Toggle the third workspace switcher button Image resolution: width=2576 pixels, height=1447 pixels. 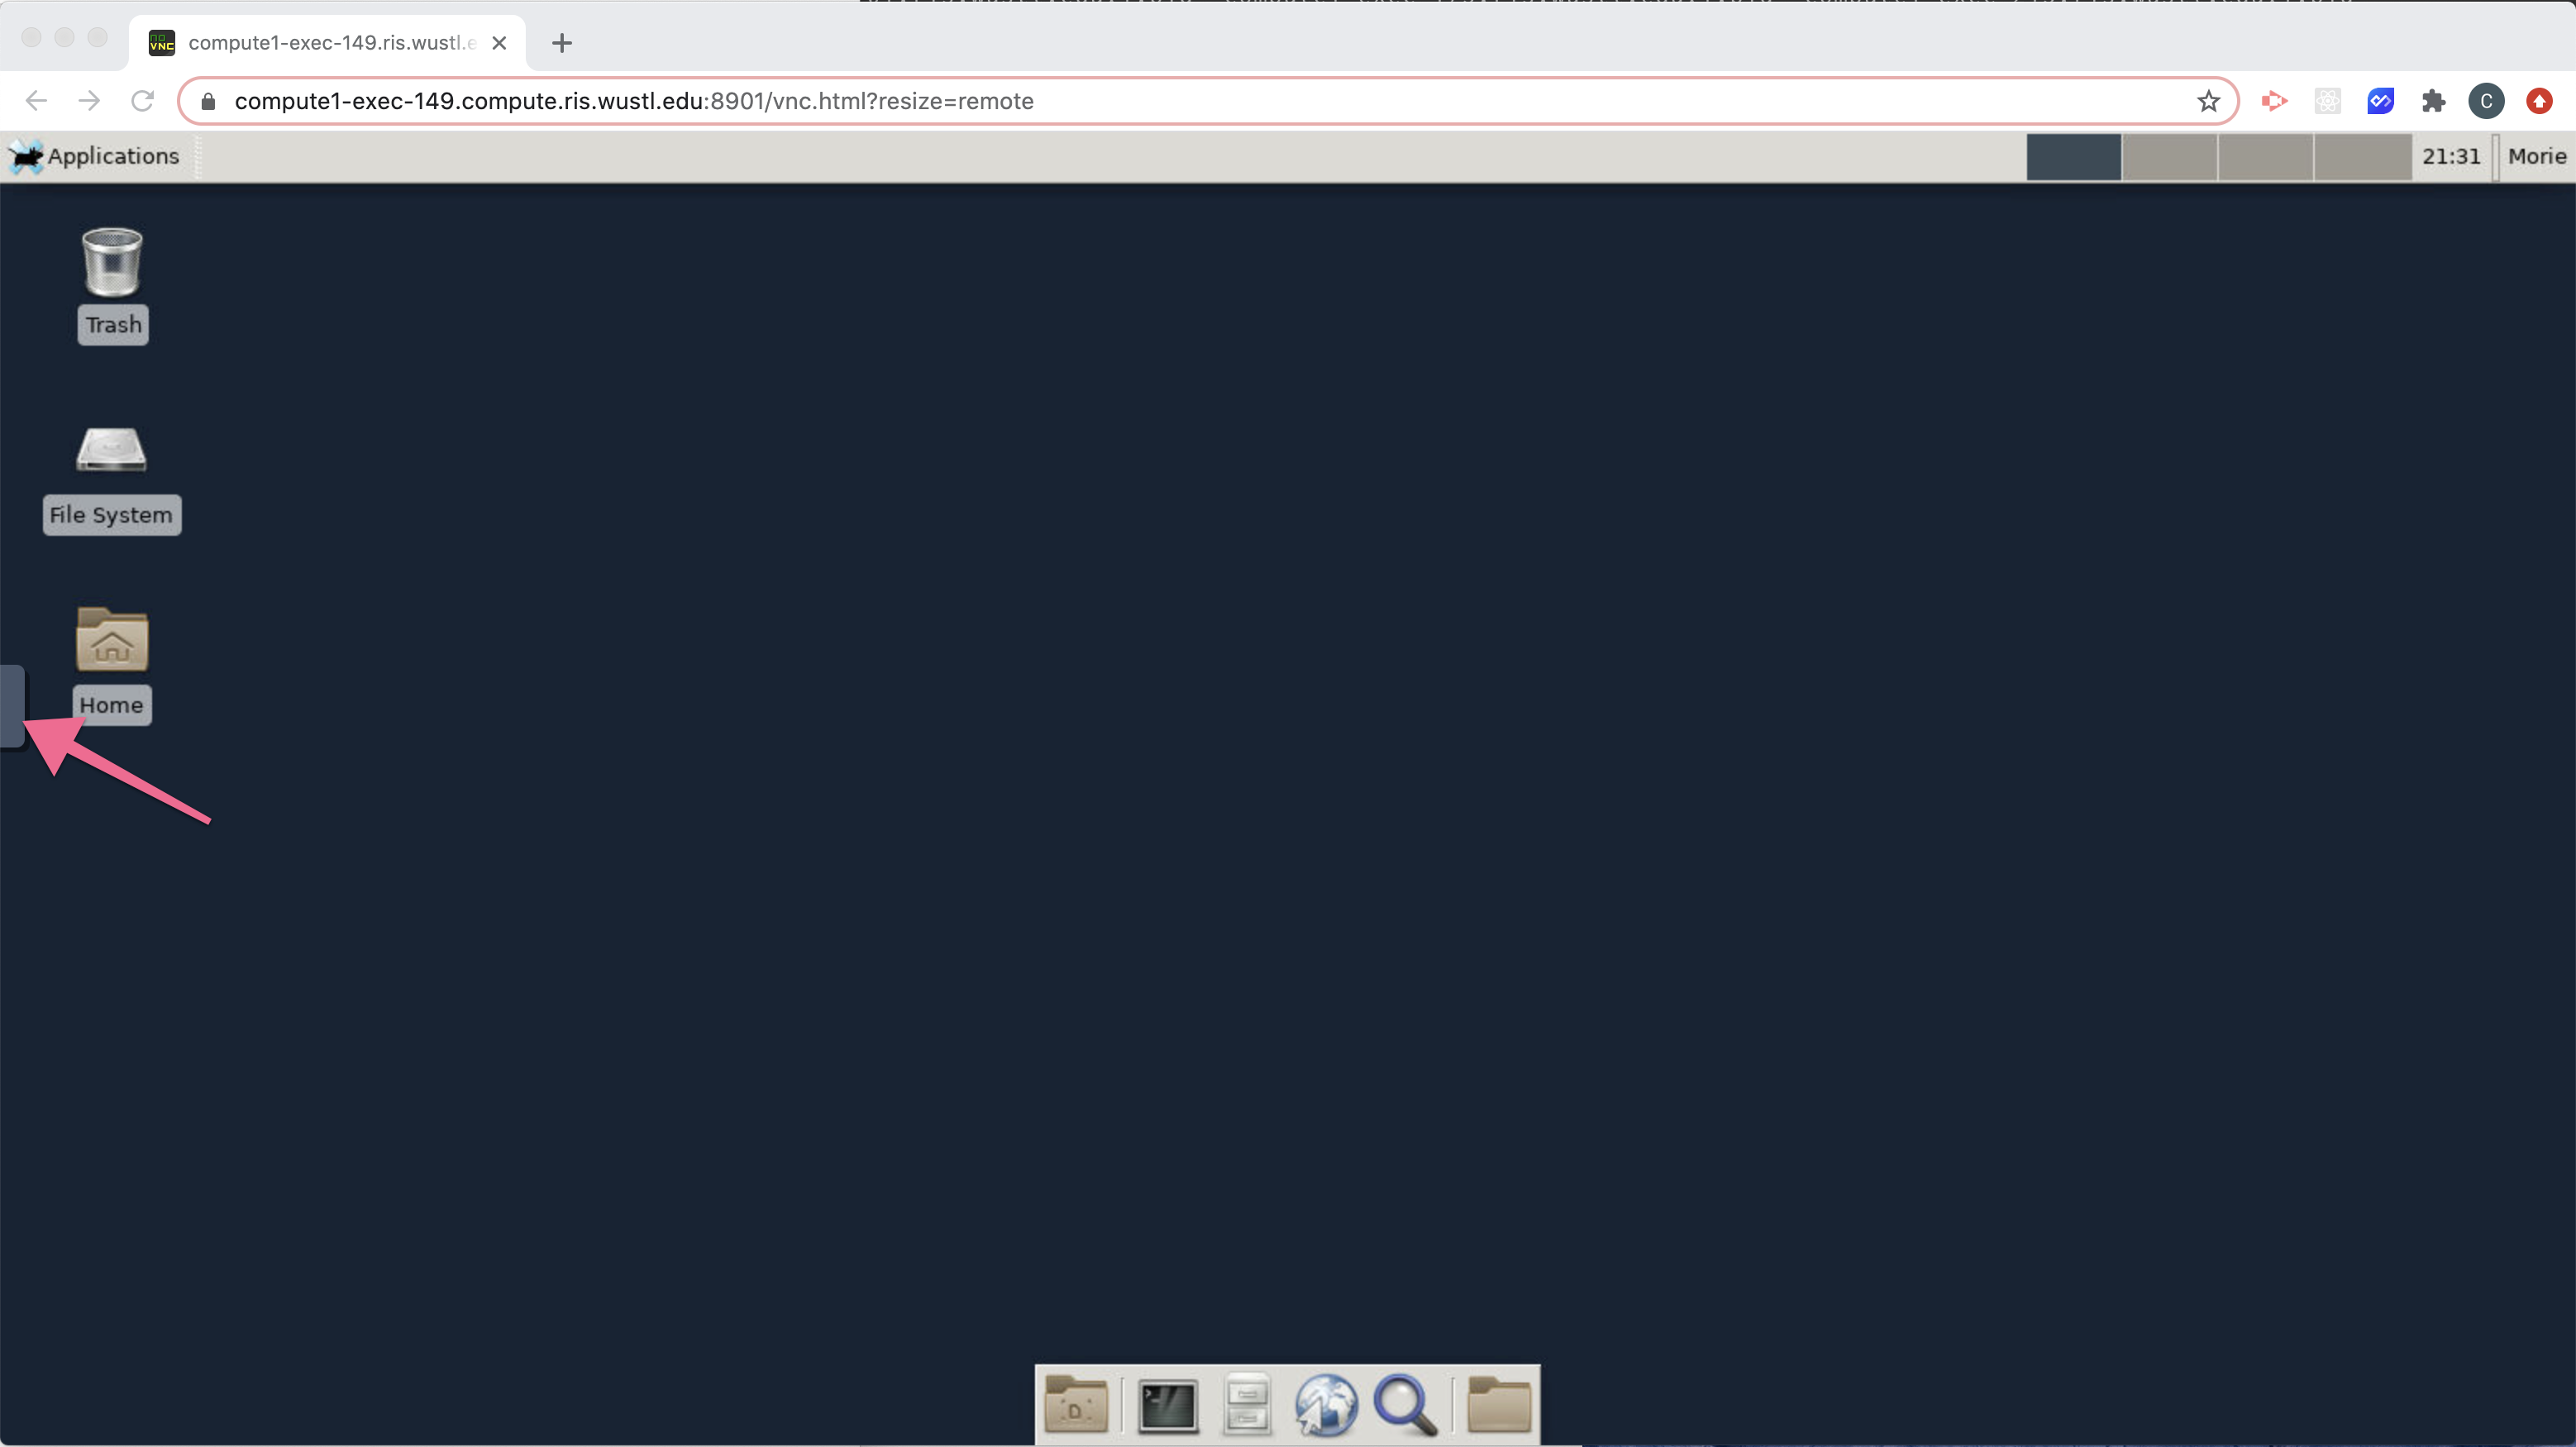[x=2266, y=155]
